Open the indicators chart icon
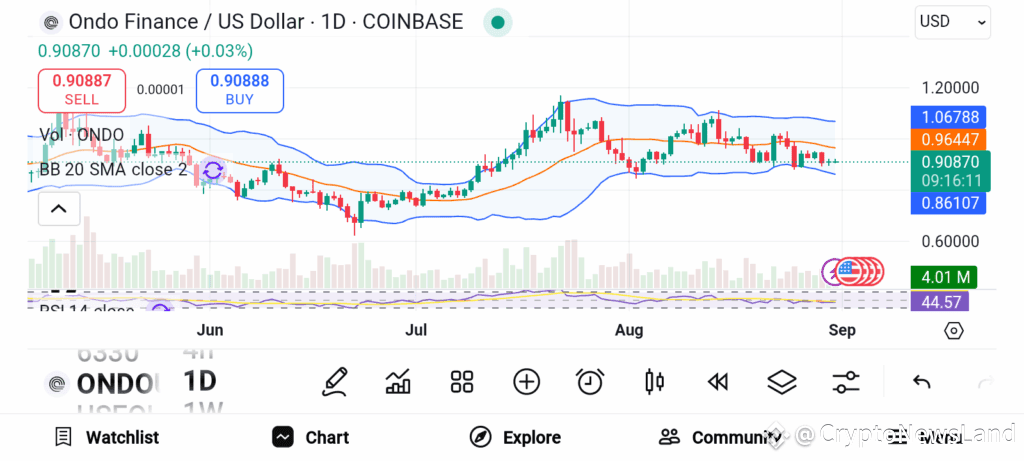 398,382
